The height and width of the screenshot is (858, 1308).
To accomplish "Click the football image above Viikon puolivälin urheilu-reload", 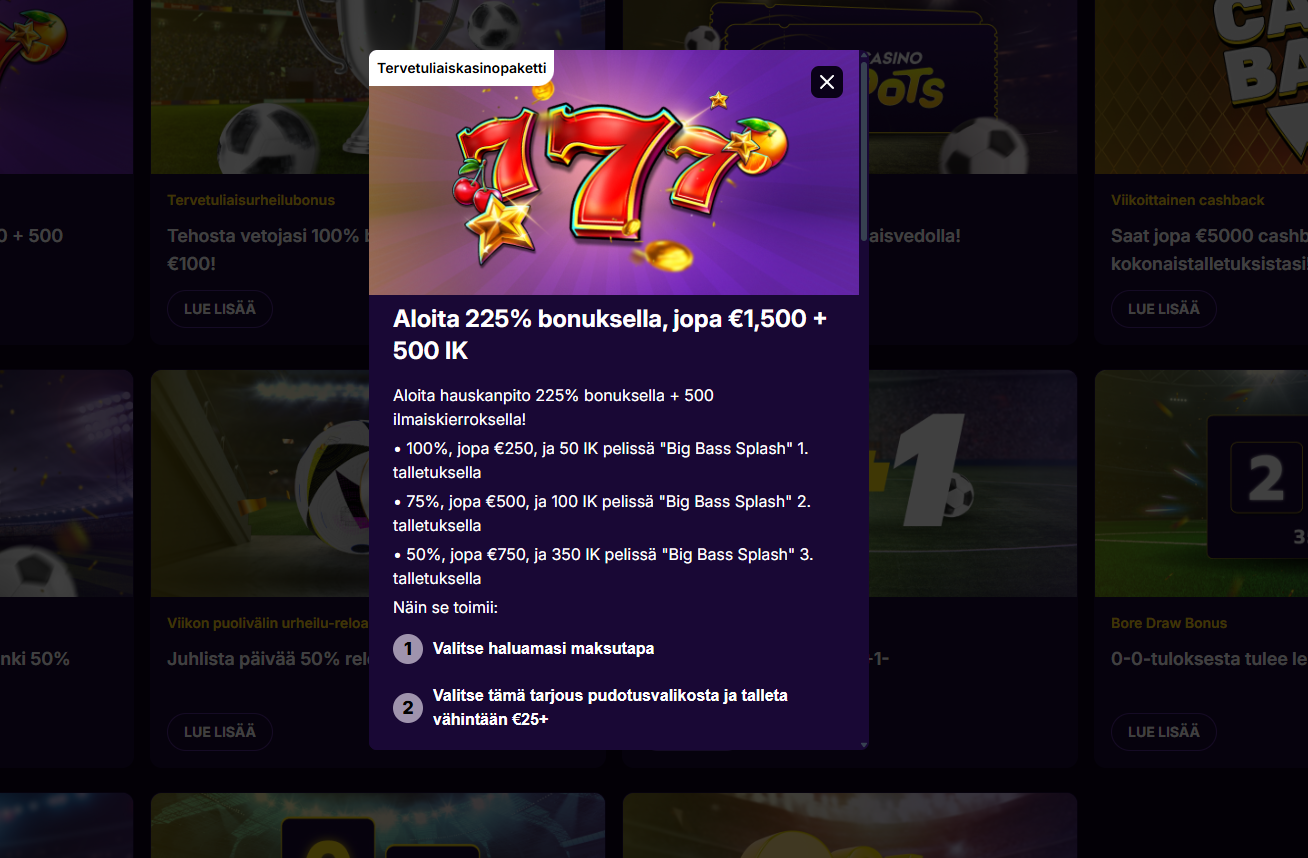I will tap(260, 484).
